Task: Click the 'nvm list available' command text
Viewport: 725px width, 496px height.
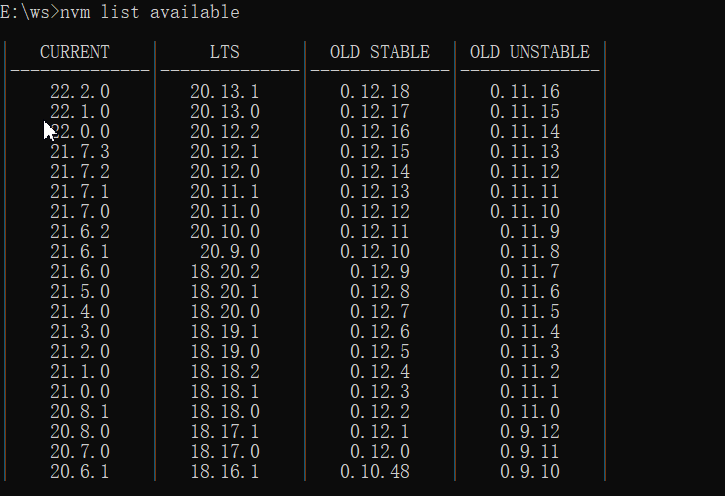Action: pyautogui.click(x=150, y=12)
